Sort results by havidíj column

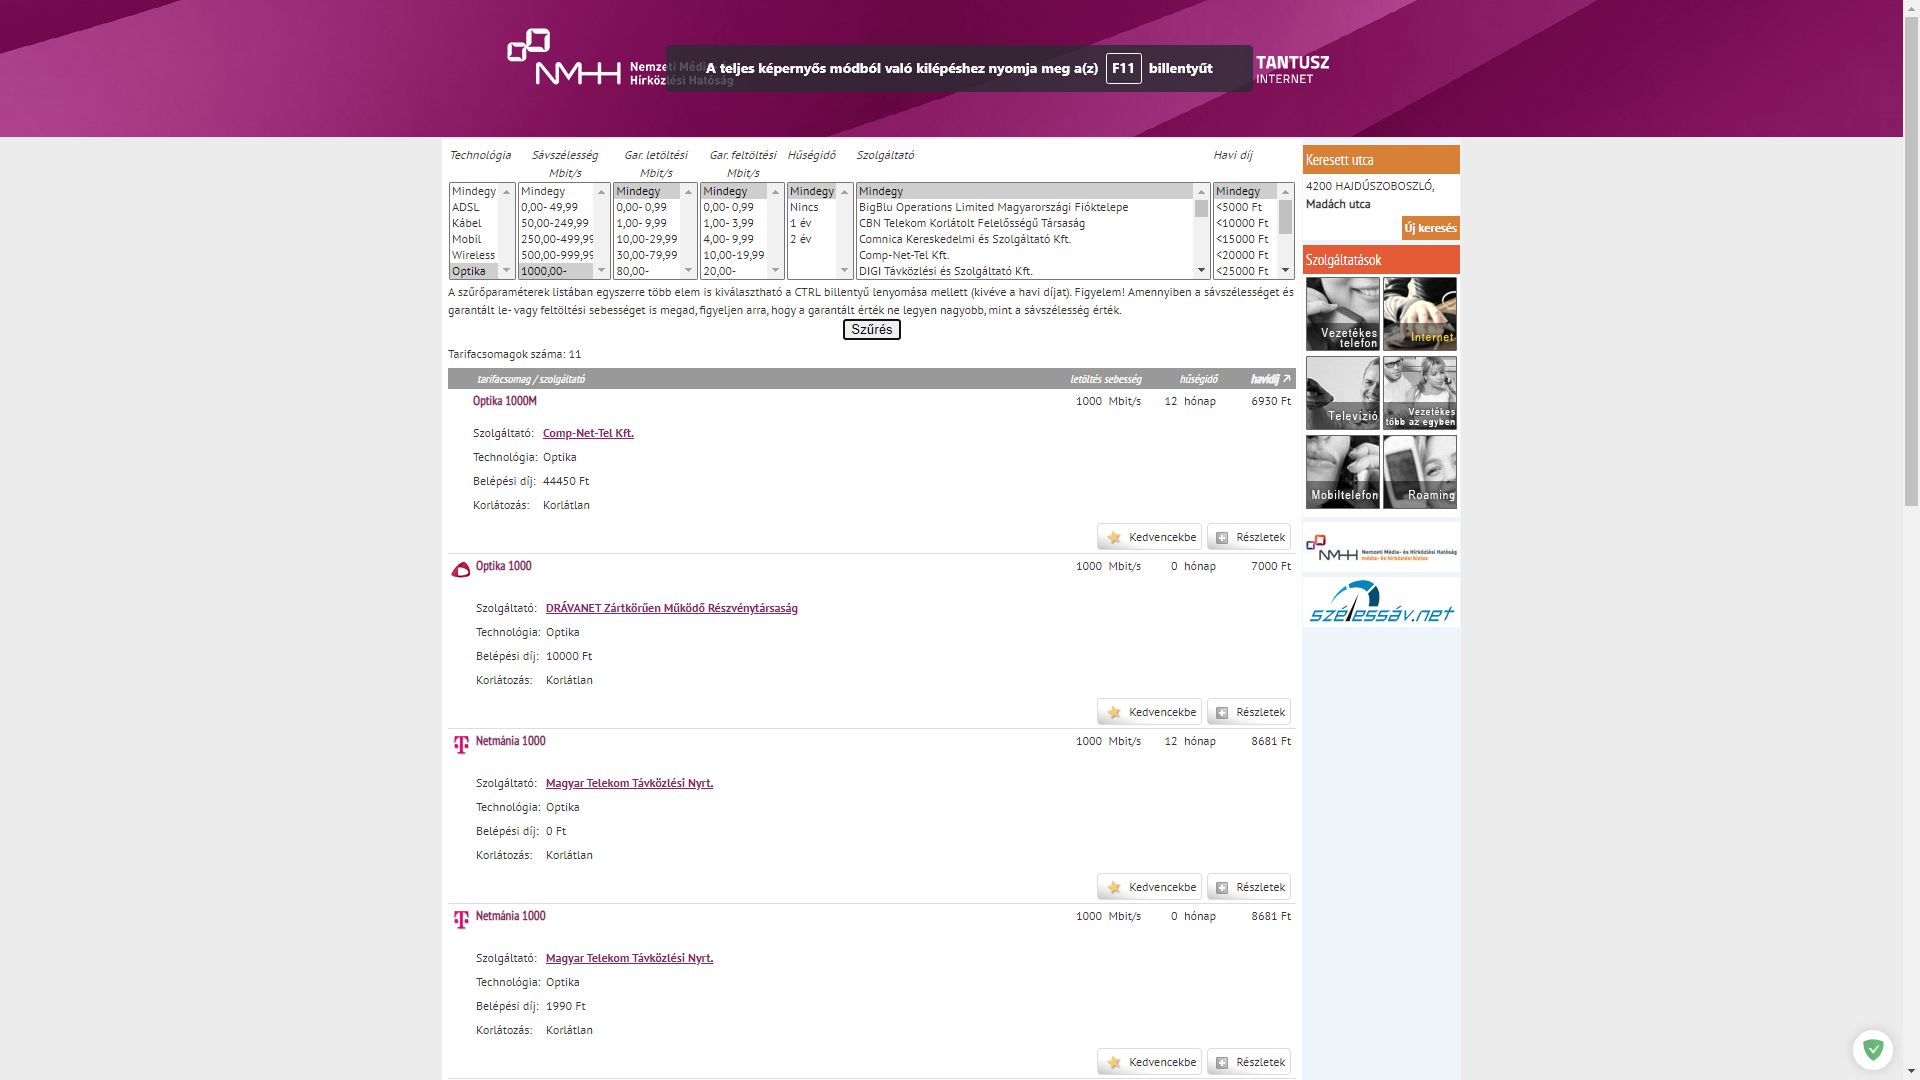pyautogui.click(x=1270, y=379)
